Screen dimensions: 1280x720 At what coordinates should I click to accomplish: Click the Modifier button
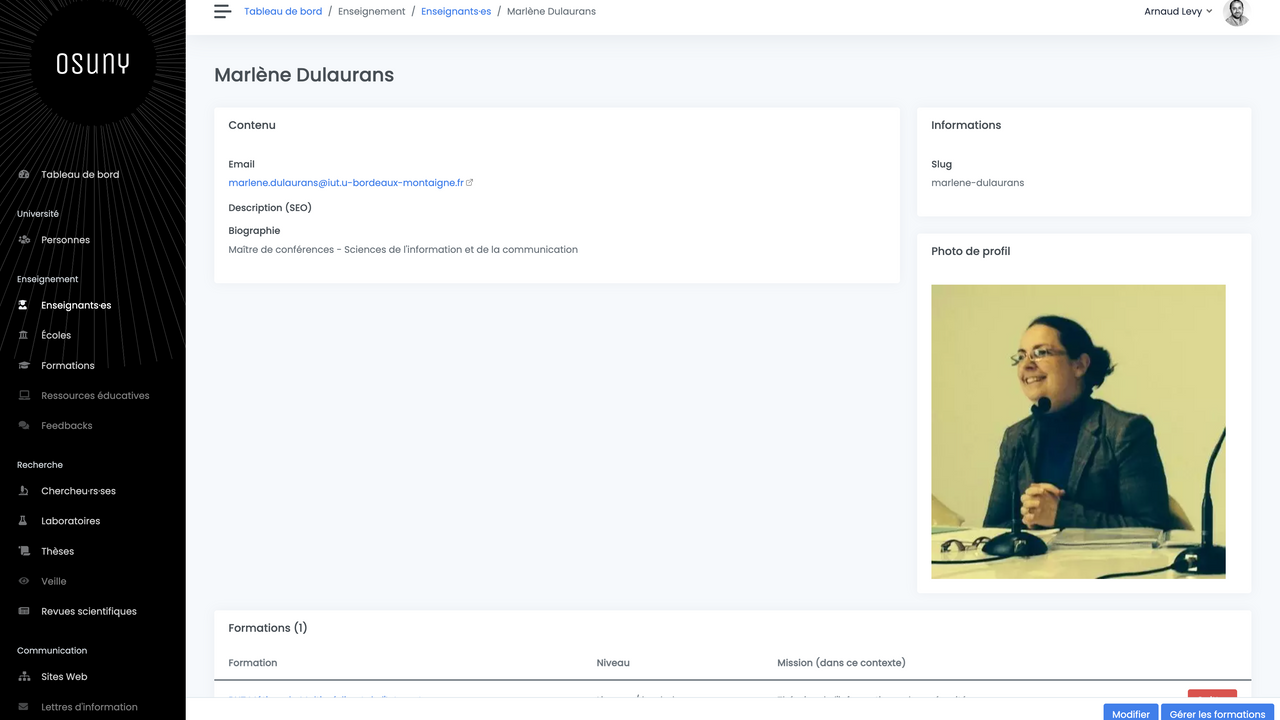coord(1130,713)
